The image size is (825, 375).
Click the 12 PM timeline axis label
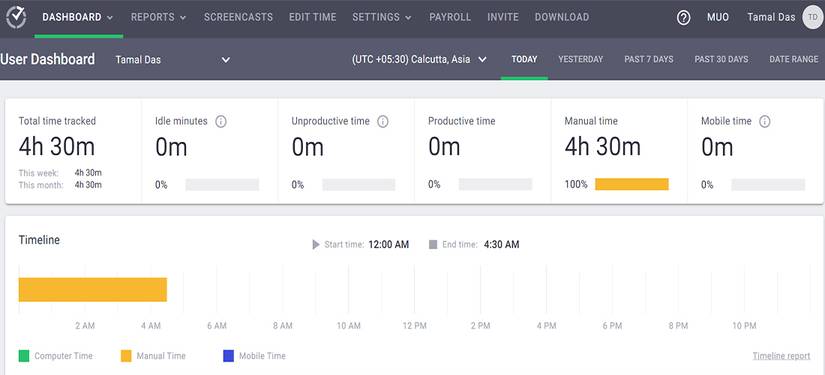click(415, 326)
